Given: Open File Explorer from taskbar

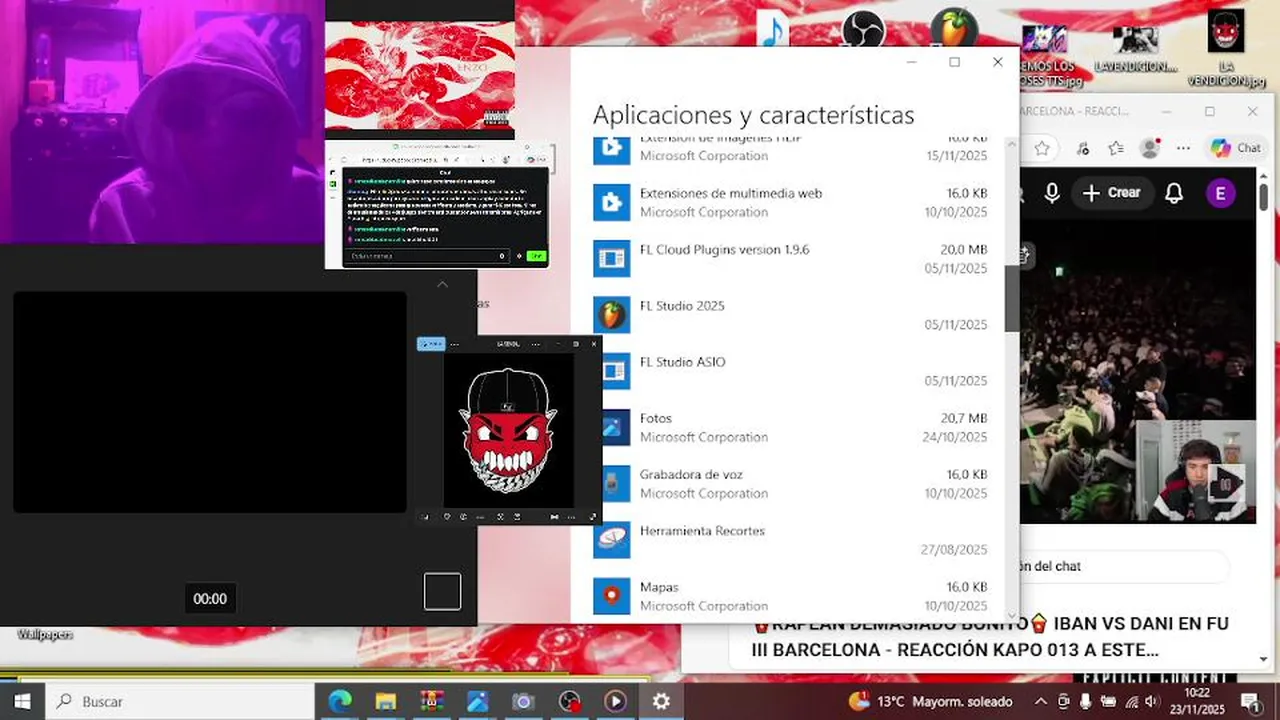Looking at the screenshot, I should pyautogui.click(x=386, y=702).
